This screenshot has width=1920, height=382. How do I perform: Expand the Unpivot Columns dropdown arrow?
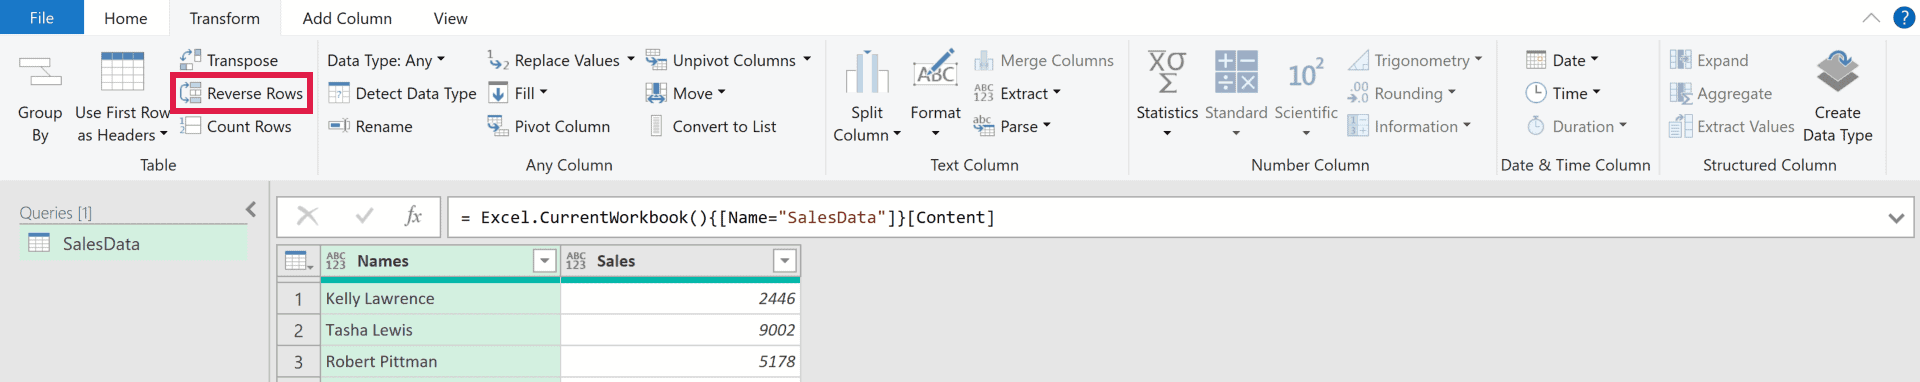click(x=807, y=60)
